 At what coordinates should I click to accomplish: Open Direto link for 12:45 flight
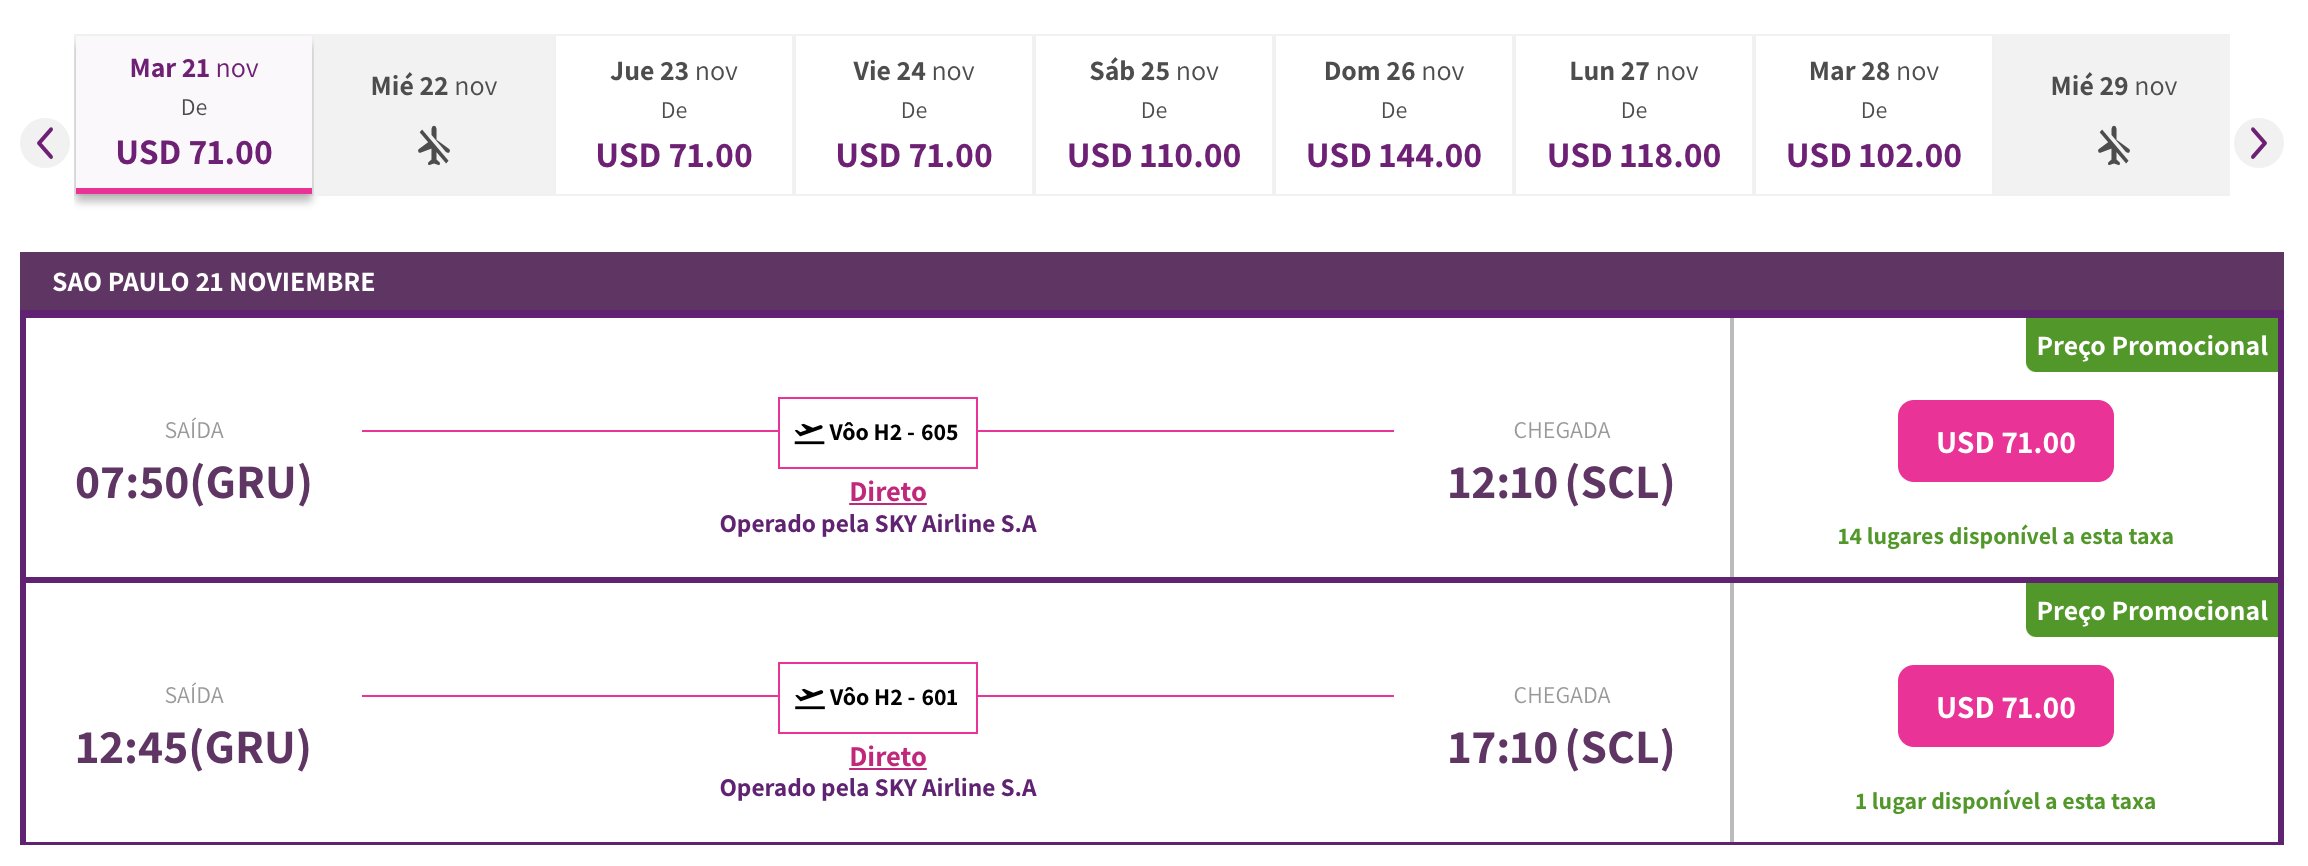(888, 757)
